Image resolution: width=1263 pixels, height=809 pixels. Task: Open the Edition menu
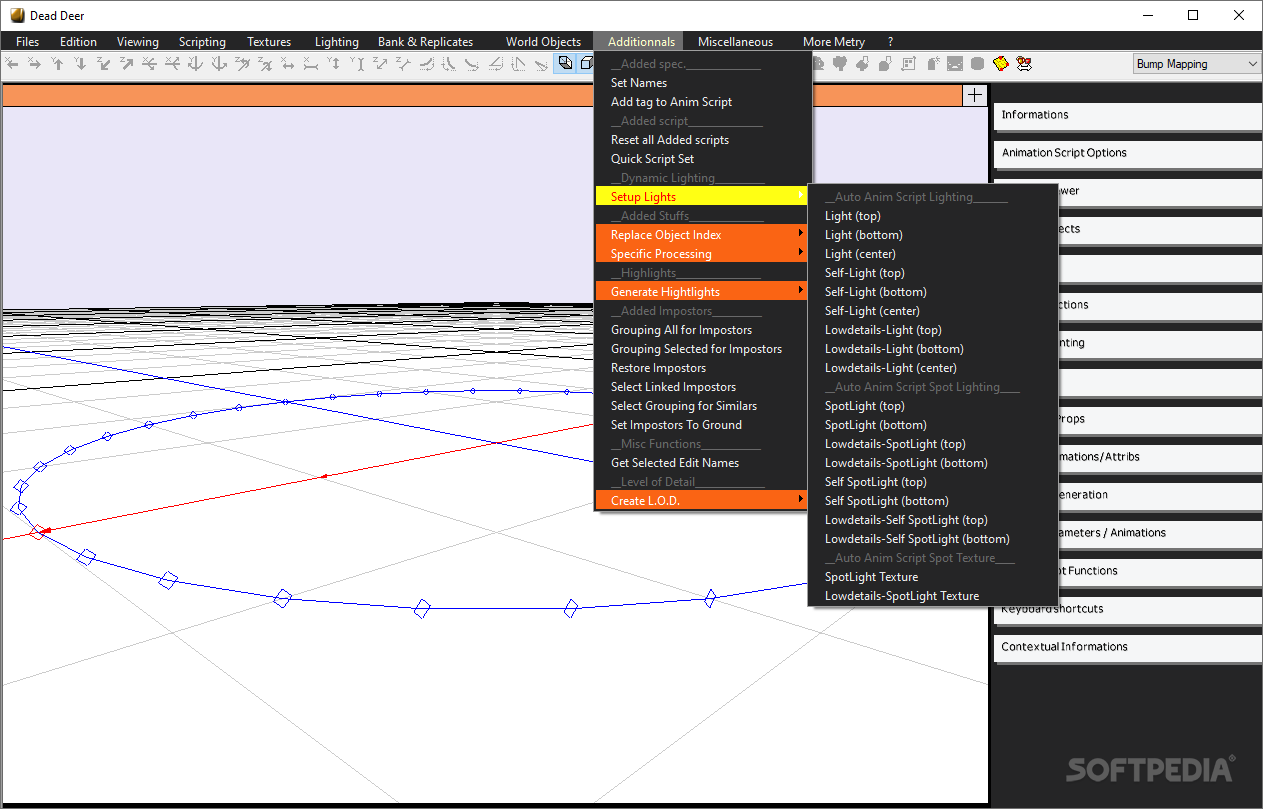78,42
